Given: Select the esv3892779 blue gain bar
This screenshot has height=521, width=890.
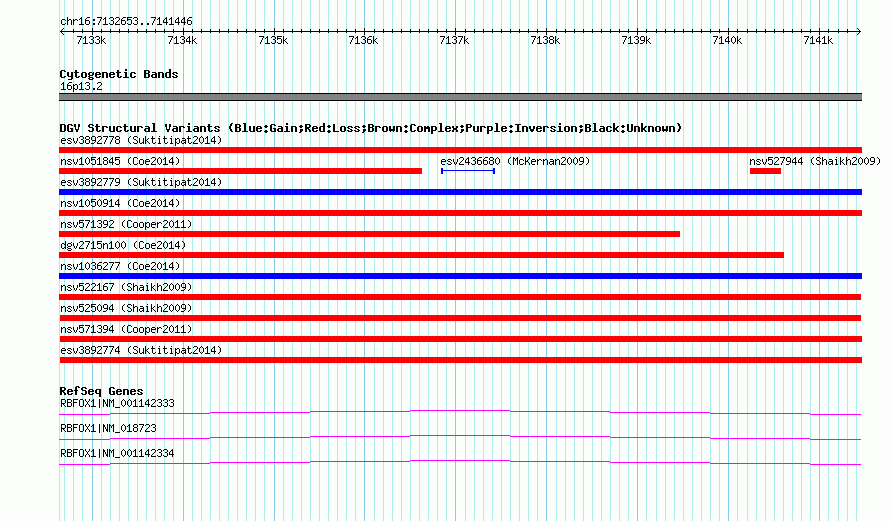Looking at the screenshot, I should tap(460, 192).
